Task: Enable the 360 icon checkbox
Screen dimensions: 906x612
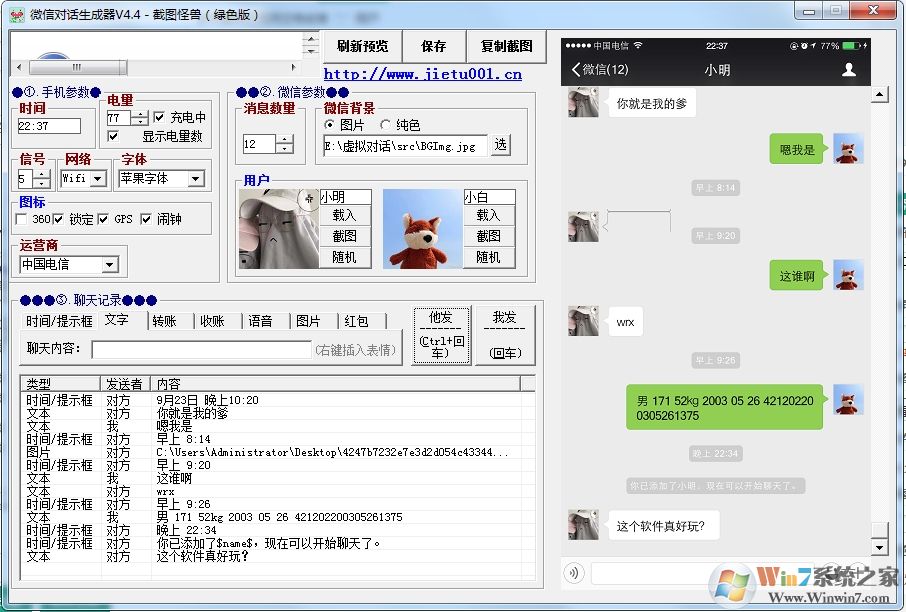Action: tap(22, 219)
